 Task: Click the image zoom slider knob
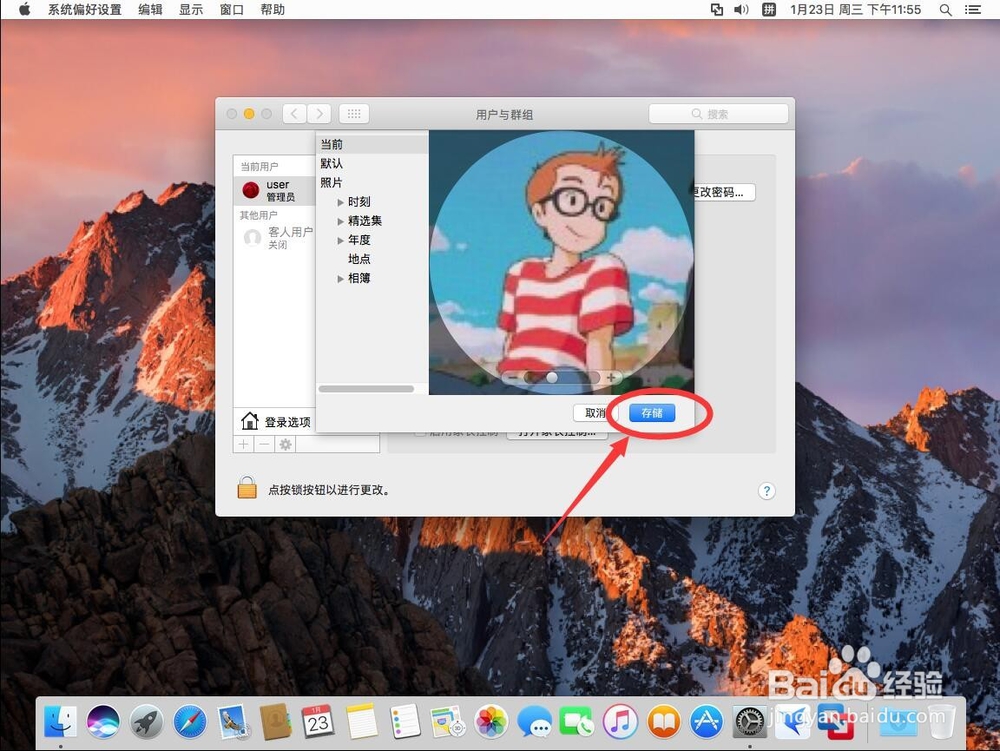(x=552, y=377)
